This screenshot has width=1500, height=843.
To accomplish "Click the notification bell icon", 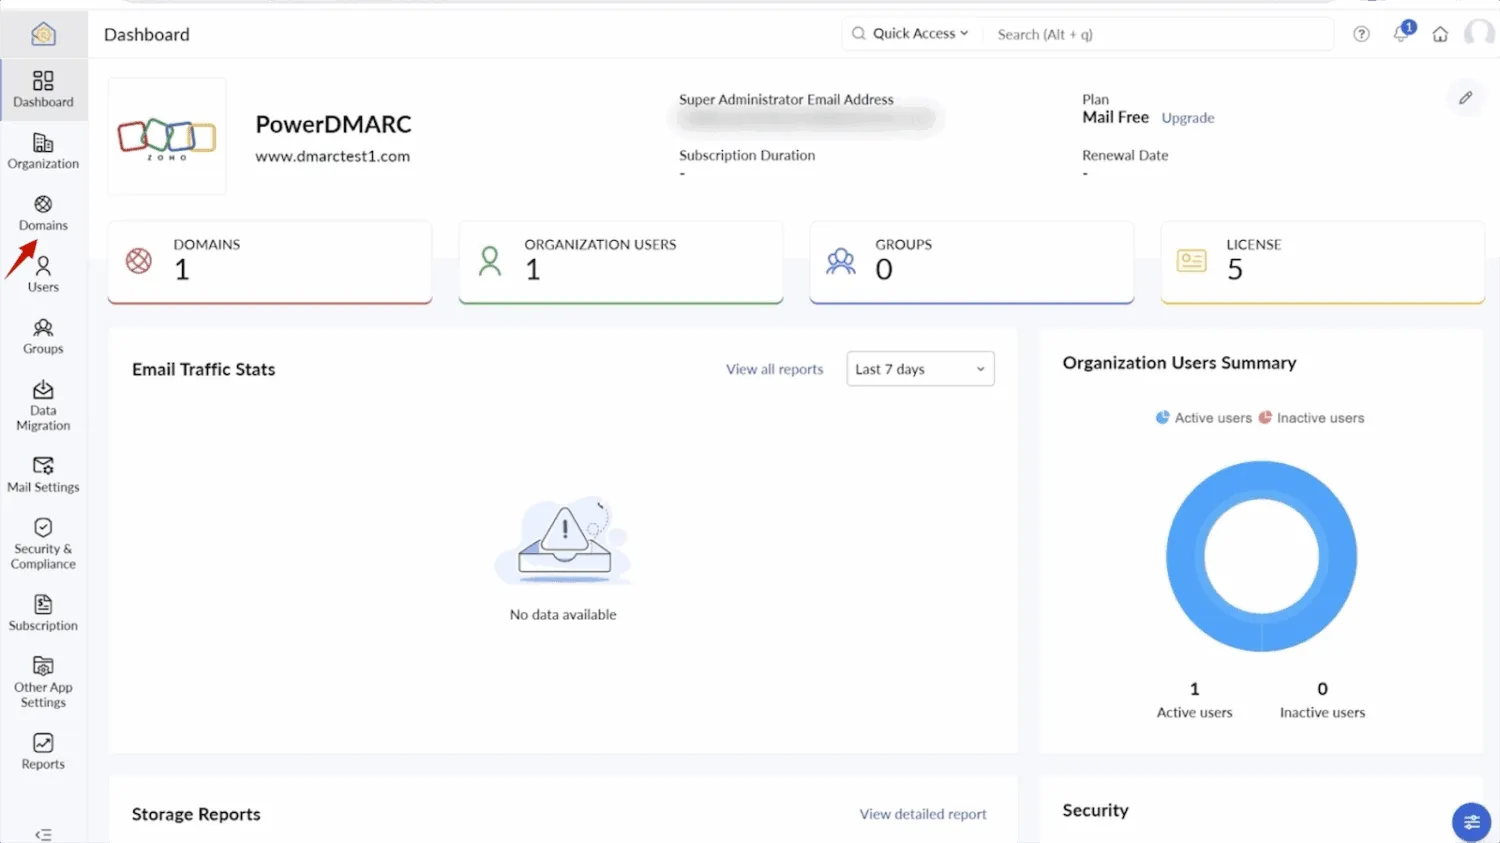I will (x=1401, y=33).
